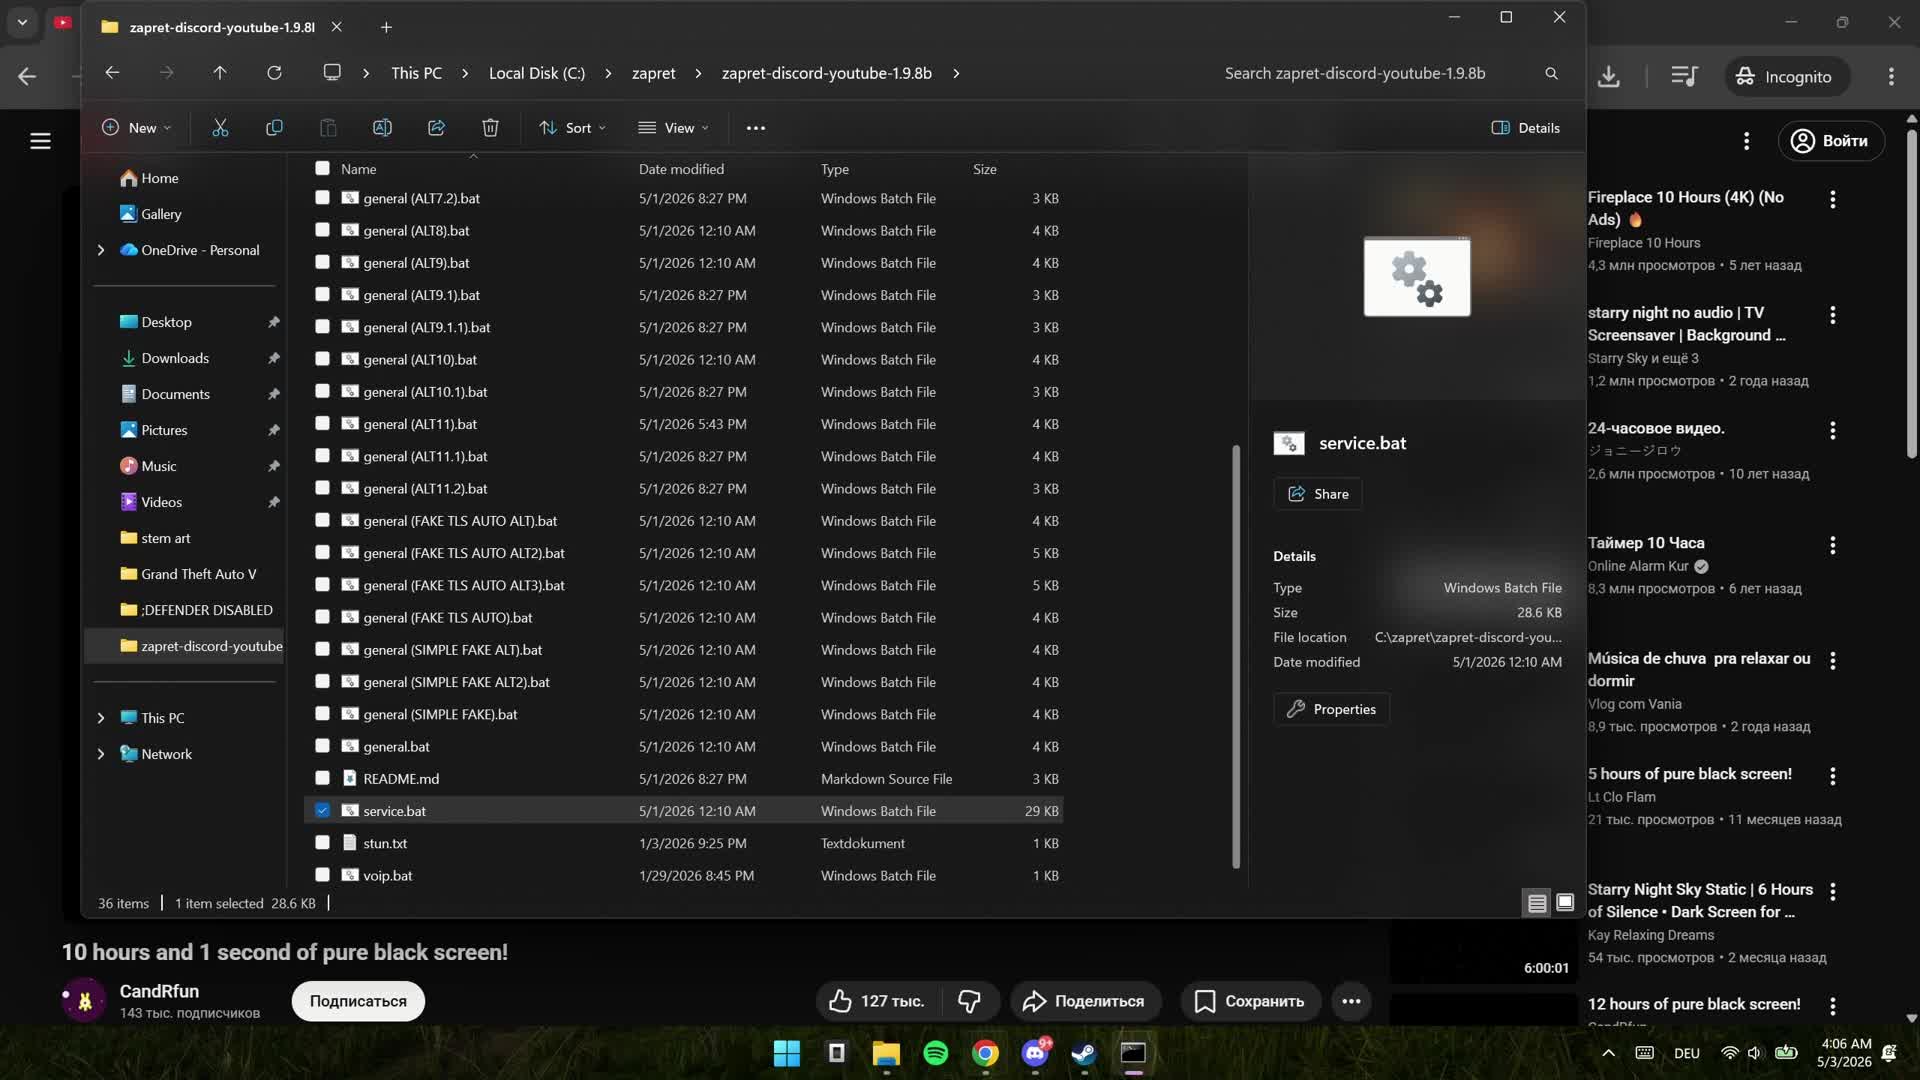
Task: Switch to large thumbnails view icon
Action: pyautogui.click(x=1565, y=903)
